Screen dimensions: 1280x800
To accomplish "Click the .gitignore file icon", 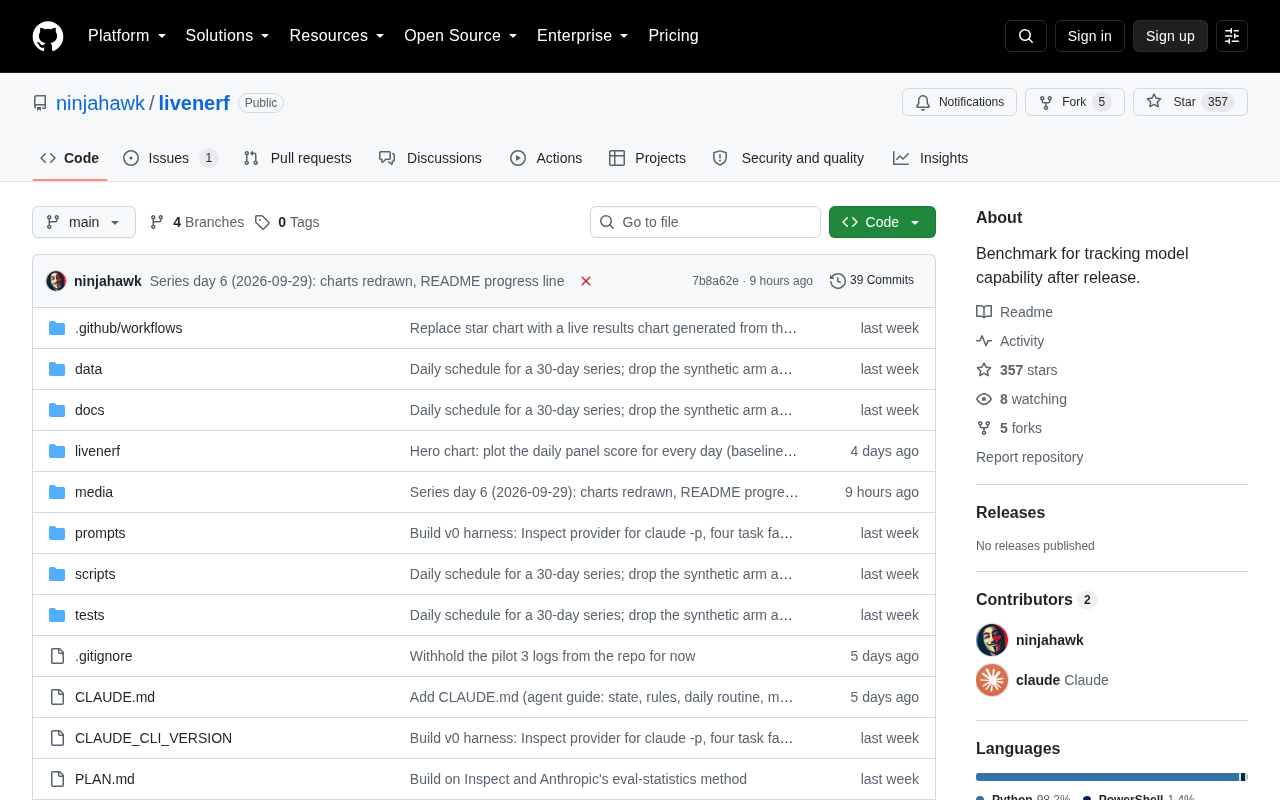I will [x=57, y=656].
